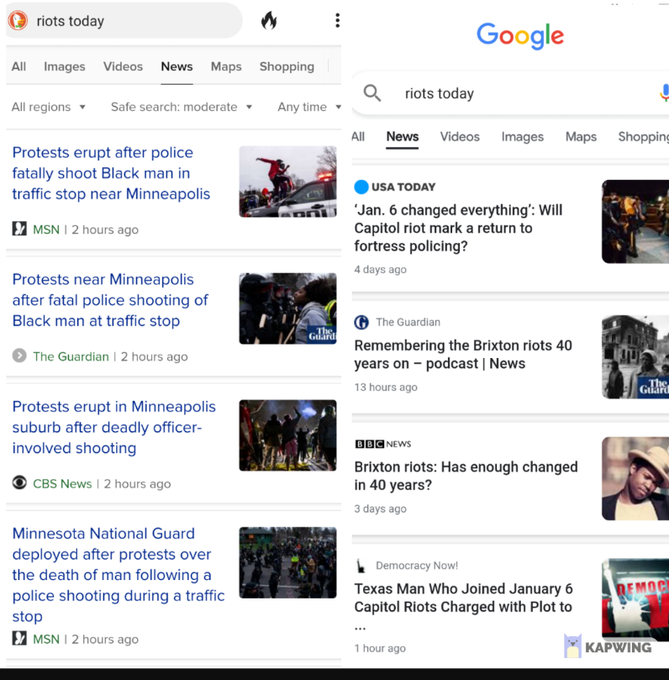Click Democracy Now! thumbnail image
This screenshot has width=669, height=680.
click(x=635, y=600)
